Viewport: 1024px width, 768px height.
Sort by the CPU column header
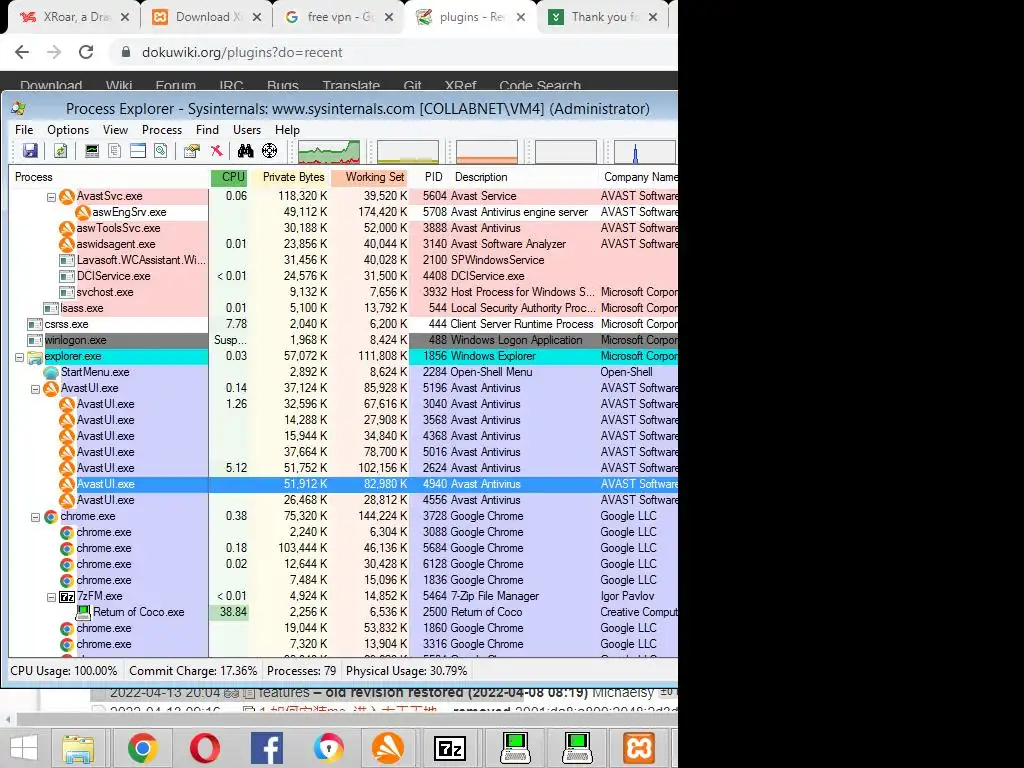229,177
